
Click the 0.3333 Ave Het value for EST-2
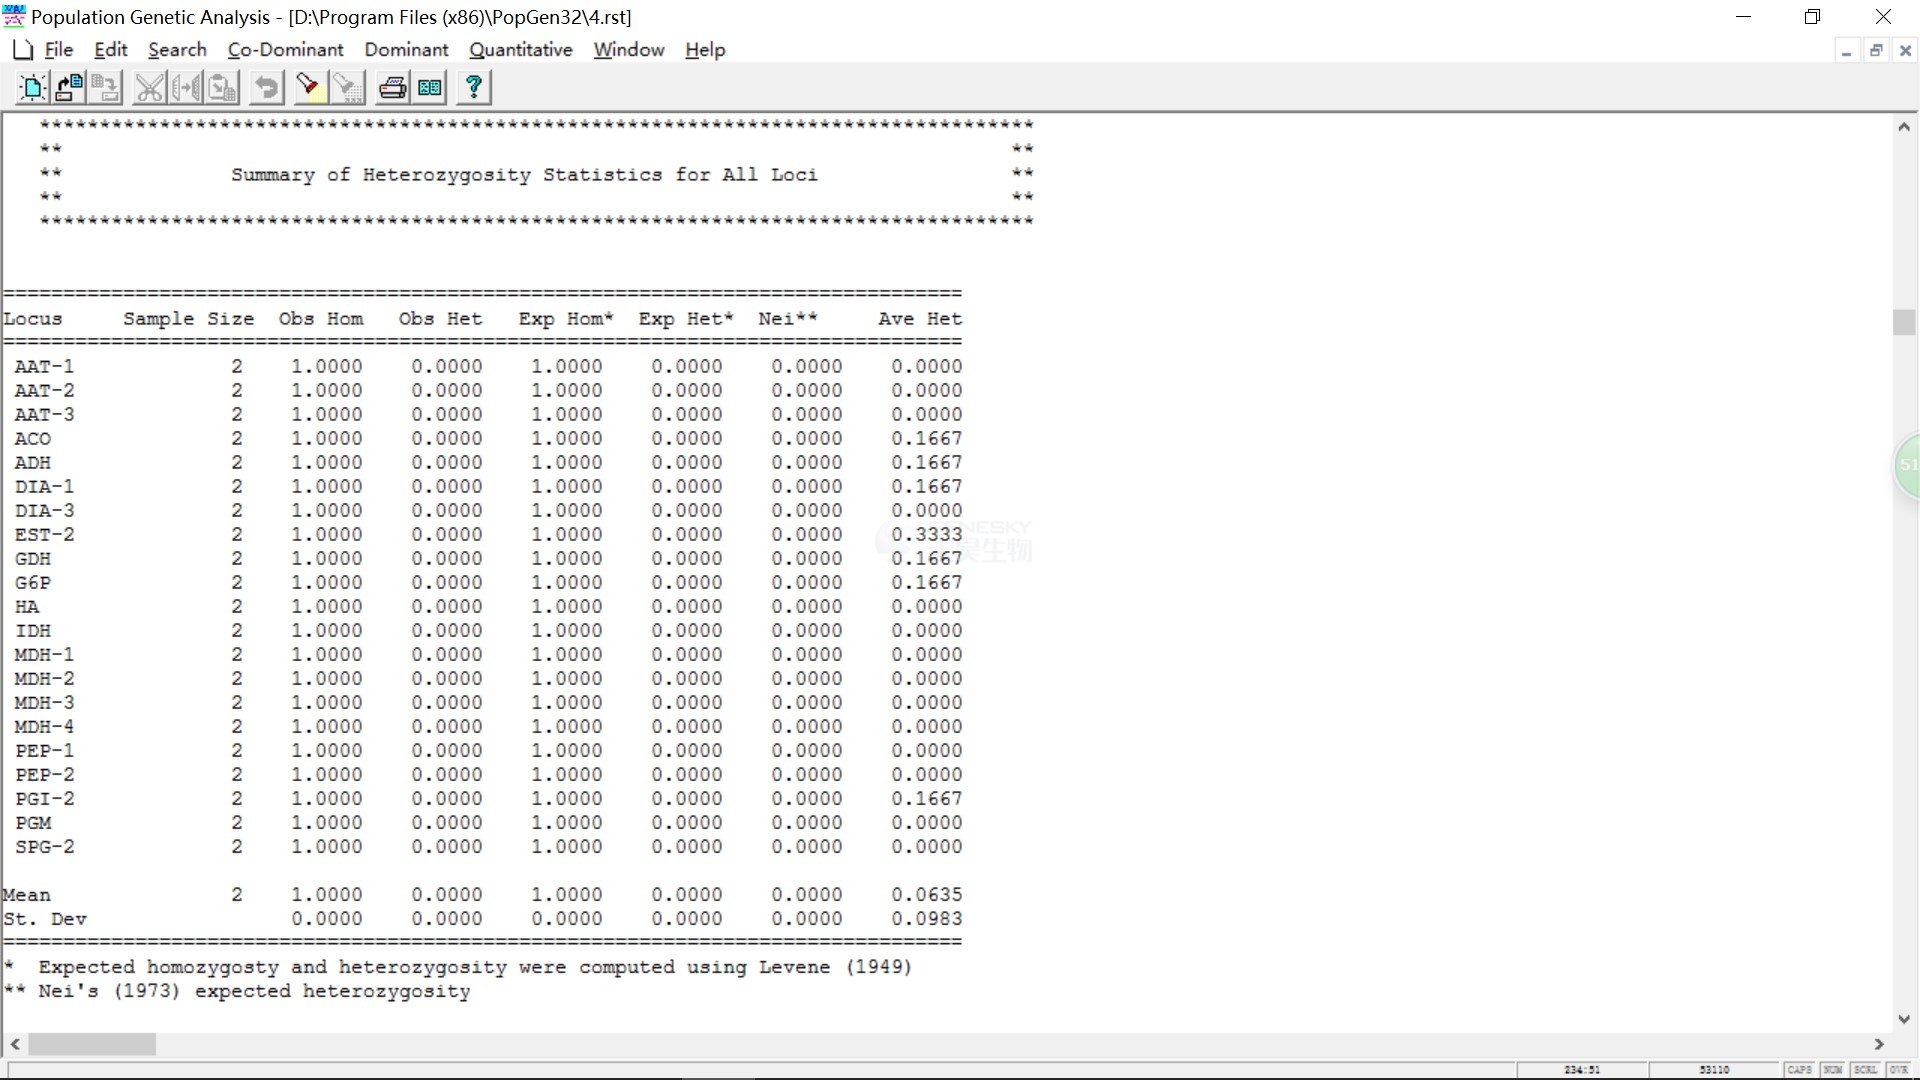tap(927, 535)
